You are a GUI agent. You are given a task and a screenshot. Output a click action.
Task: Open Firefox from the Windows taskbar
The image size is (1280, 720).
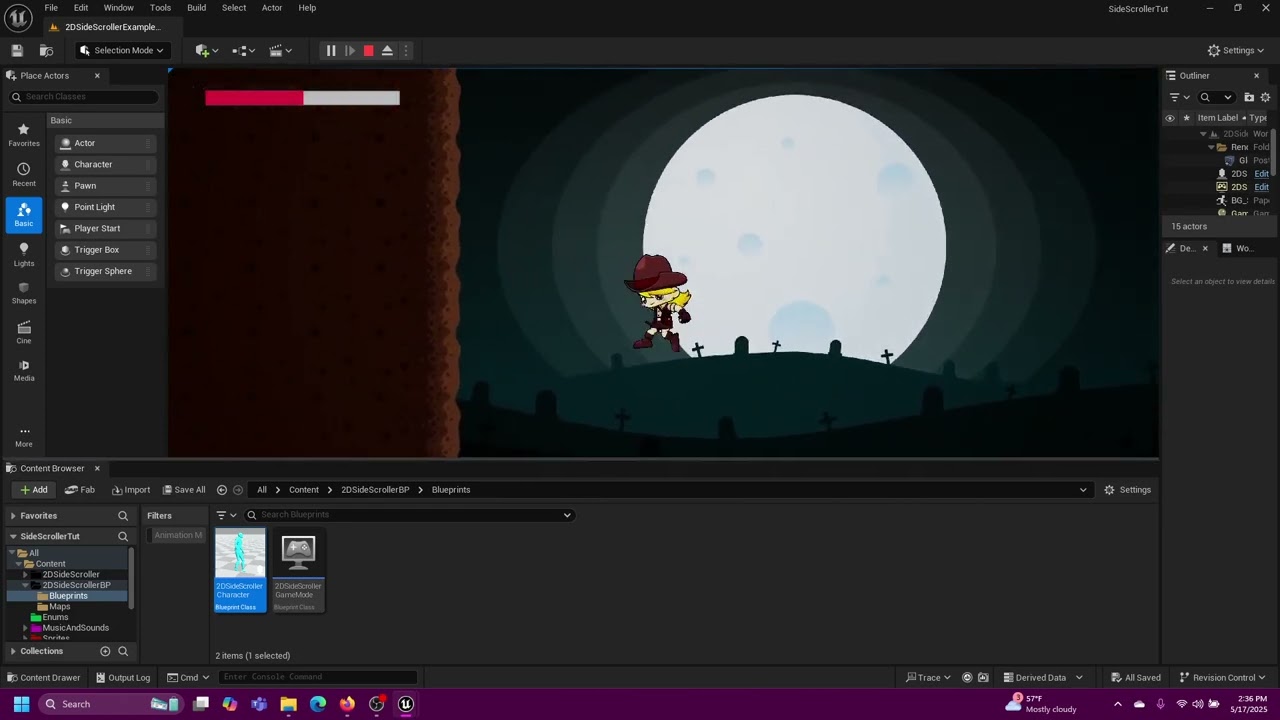(347, 704)
